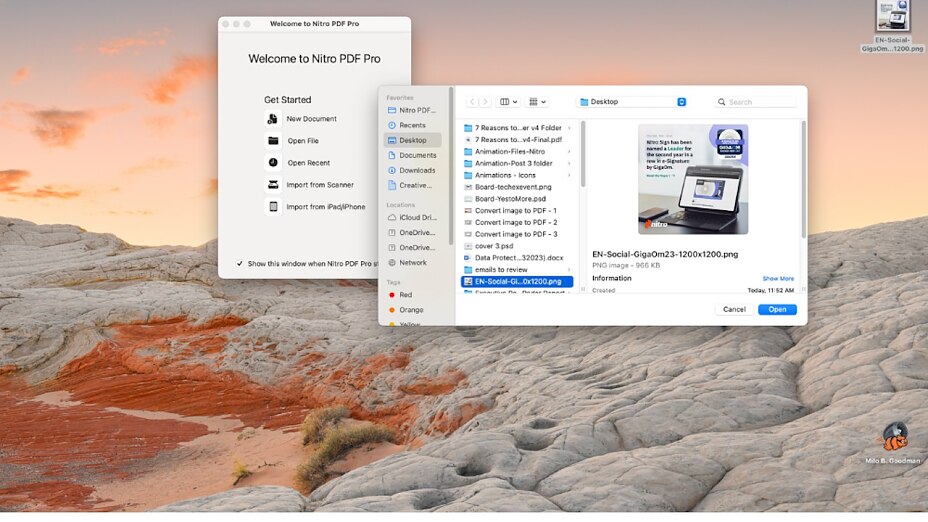
Task: Select Nitro PDF in Favorites sidebar
Action: (x=412, y=110)
